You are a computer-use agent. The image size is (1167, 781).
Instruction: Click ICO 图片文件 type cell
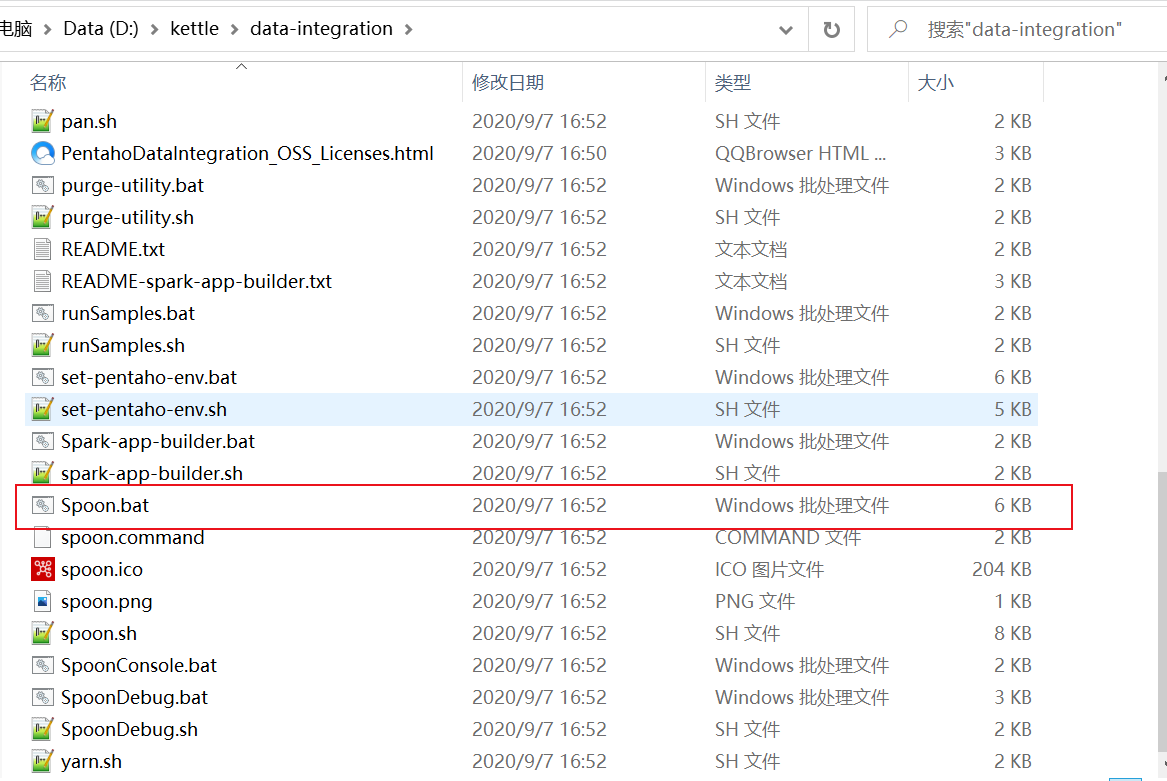pyautogui.click(x=769, y=569)
